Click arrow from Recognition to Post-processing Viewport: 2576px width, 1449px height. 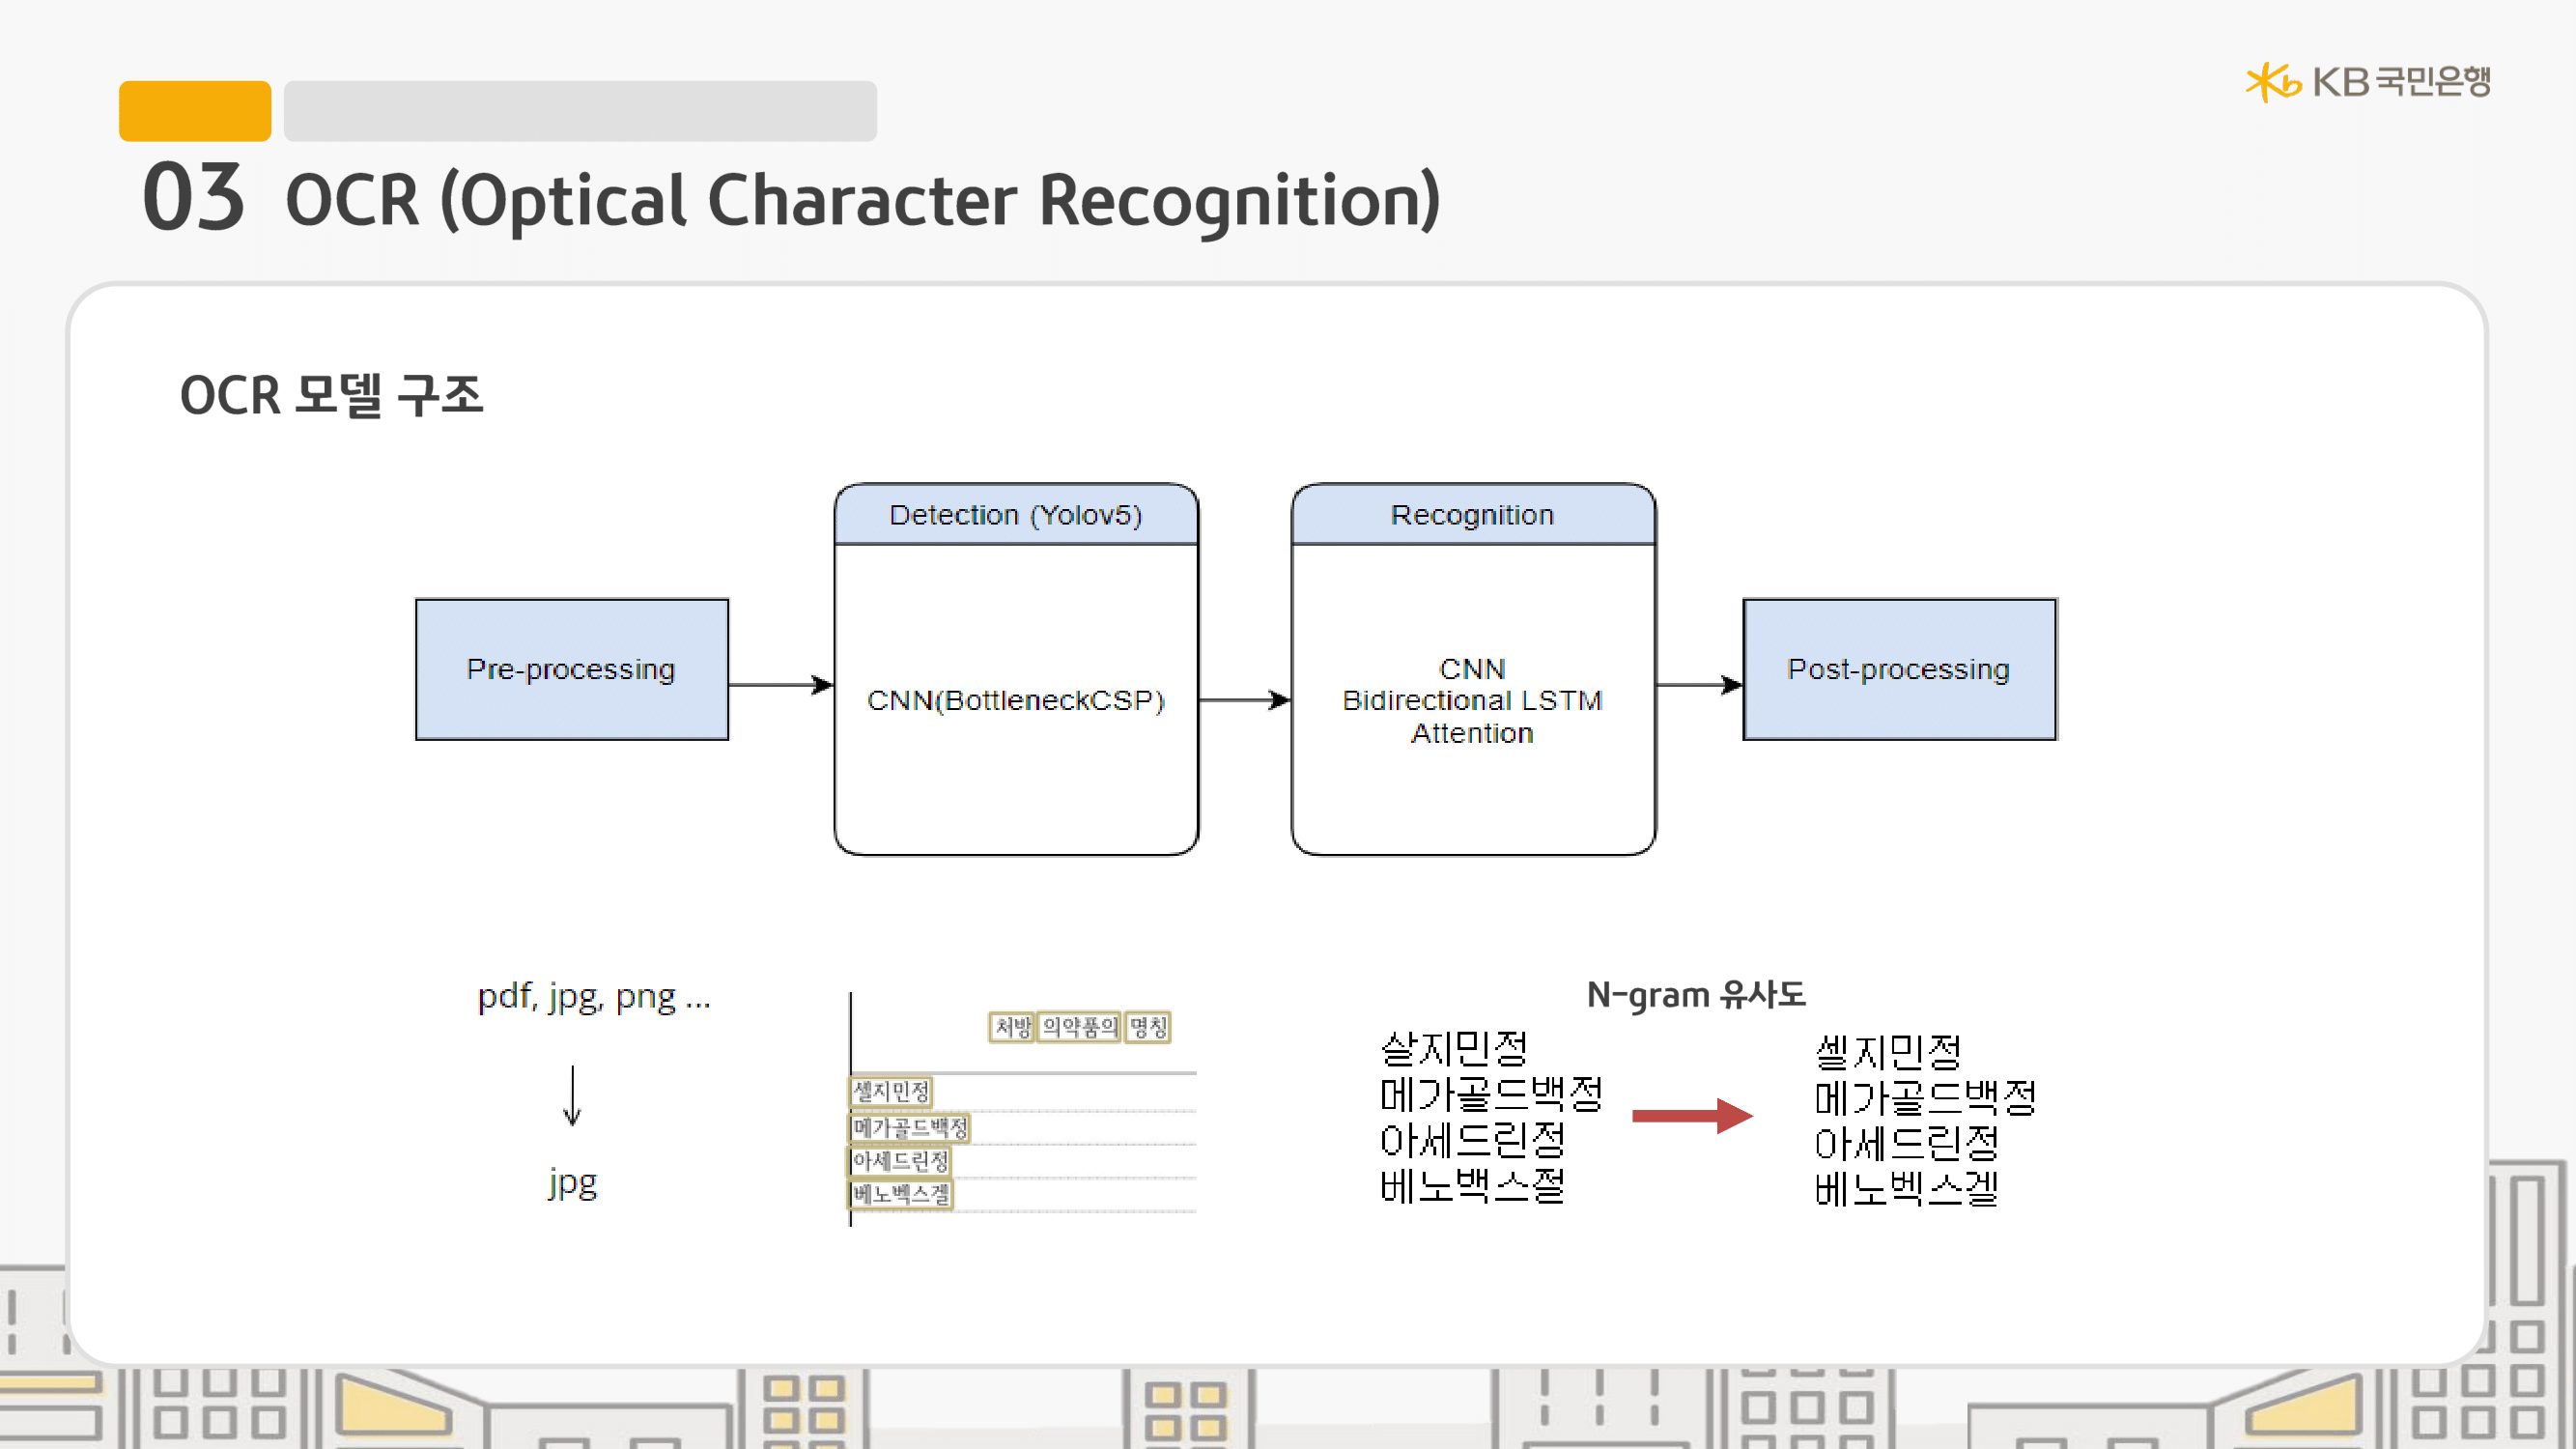[1698, 685]
